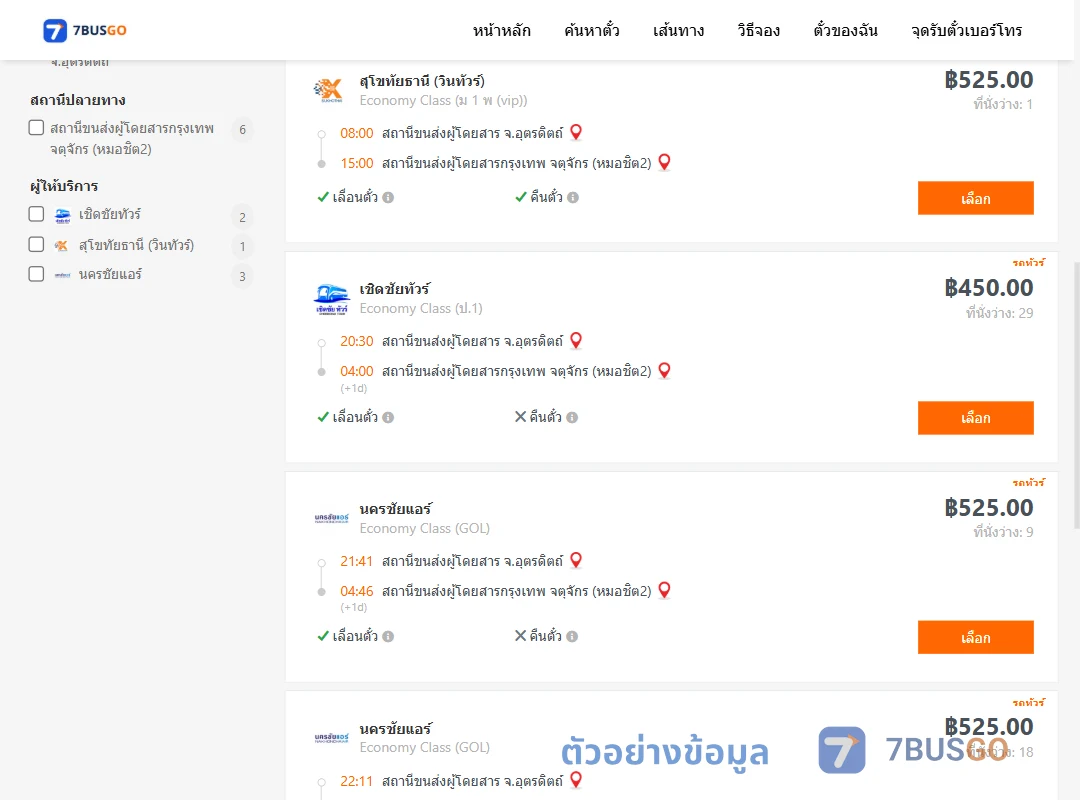Open the เส้นทาง menu item

click(x=678, y=30)
